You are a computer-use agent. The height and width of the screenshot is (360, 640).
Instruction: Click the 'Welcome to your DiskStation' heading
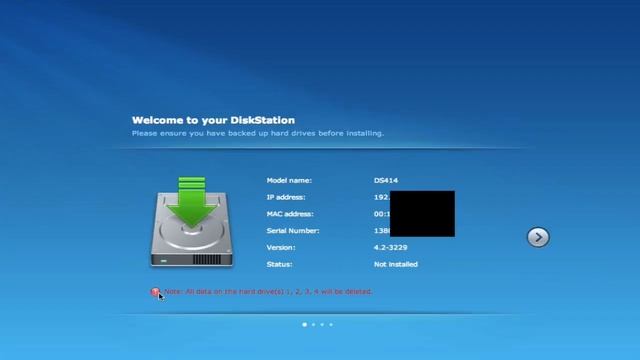pyautogui.click(x=213, y=120)
